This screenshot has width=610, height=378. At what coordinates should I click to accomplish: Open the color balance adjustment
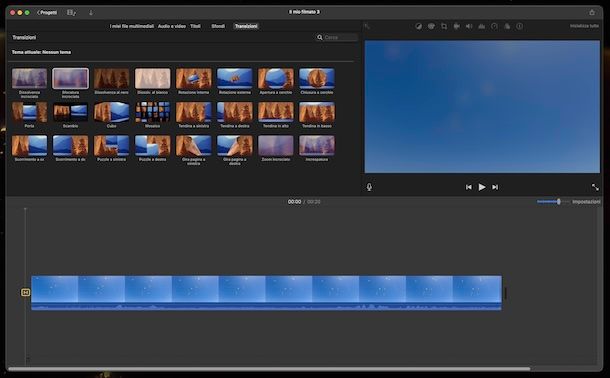419,26
